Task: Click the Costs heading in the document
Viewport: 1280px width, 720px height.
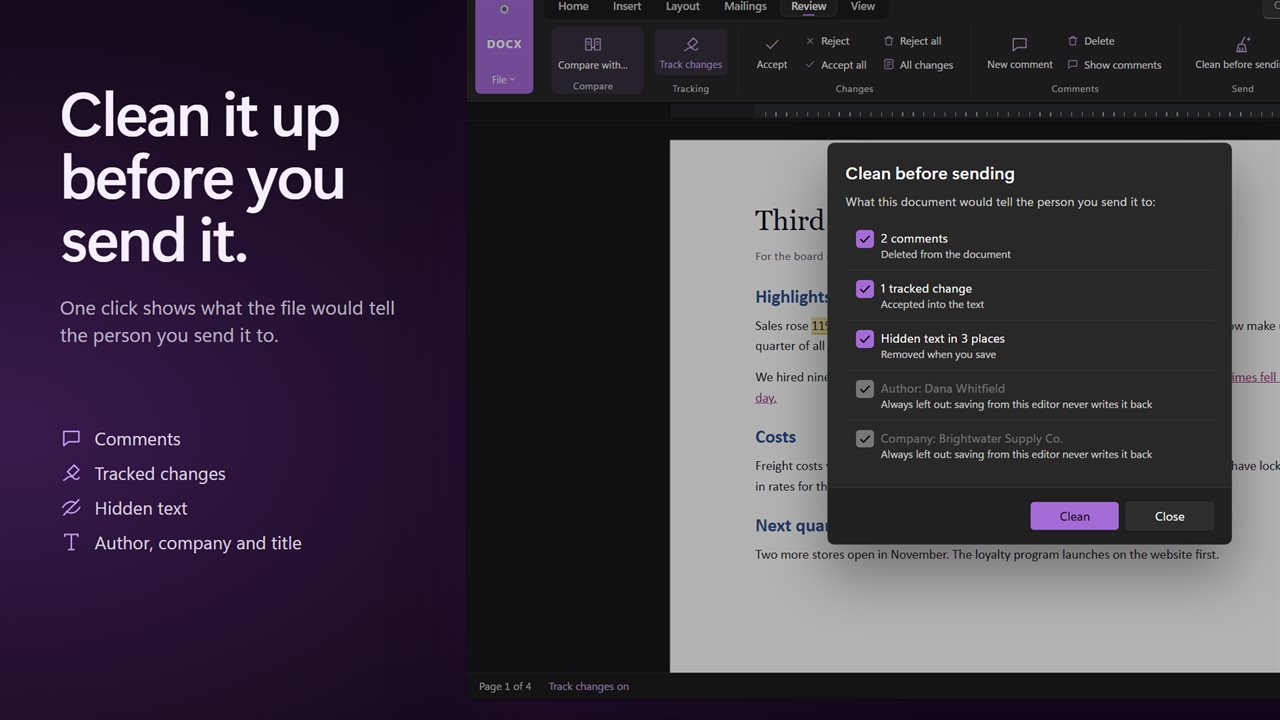Action: click(x=776, y=437)
